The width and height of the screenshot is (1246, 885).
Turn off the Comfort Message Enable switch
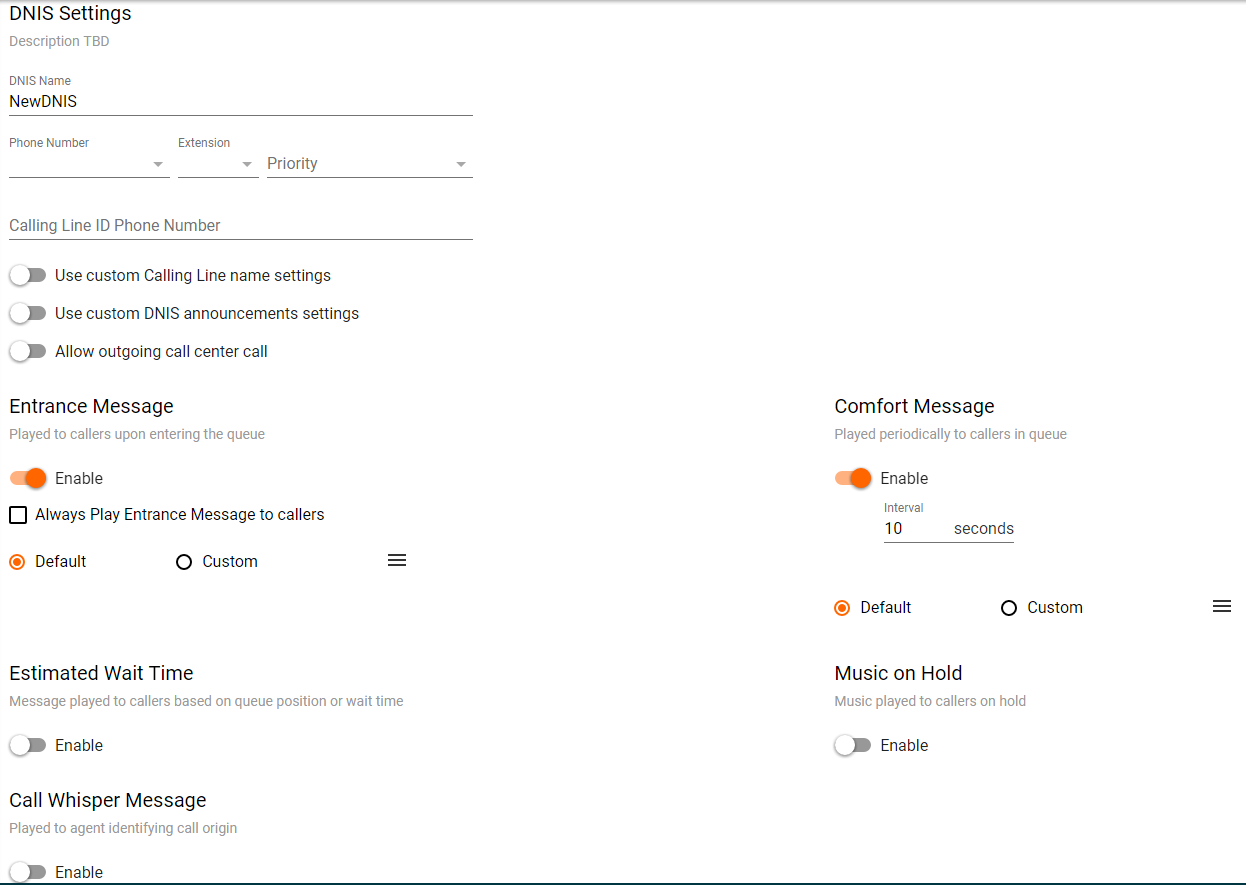click(853, 478)
